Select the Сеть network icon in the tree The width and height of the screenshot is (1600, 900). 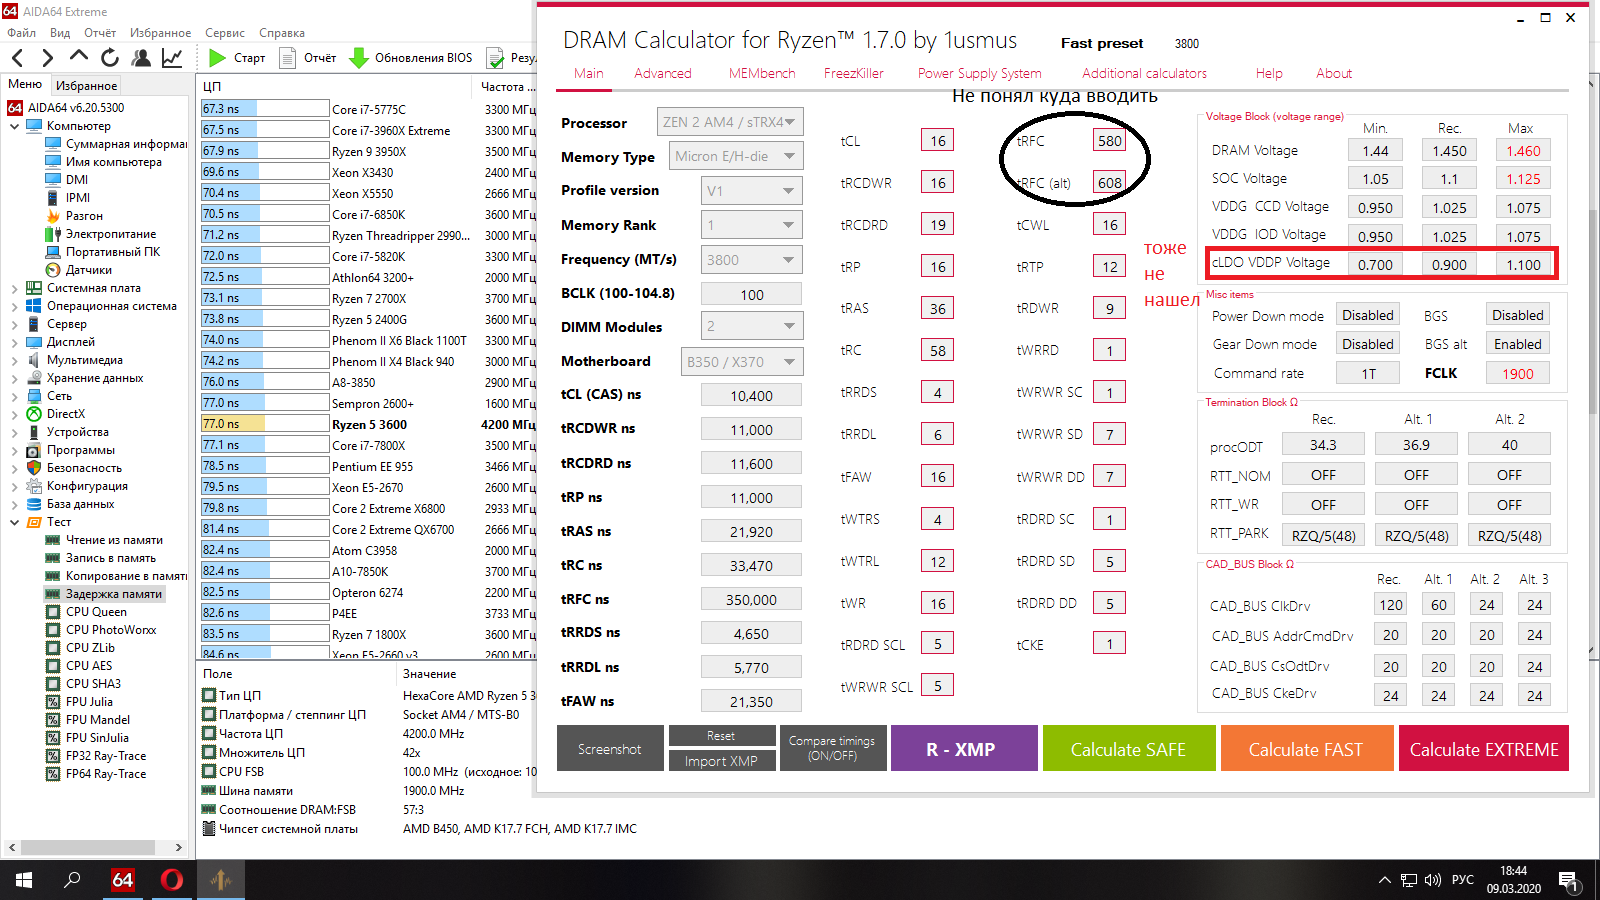(x=34, y=396)
